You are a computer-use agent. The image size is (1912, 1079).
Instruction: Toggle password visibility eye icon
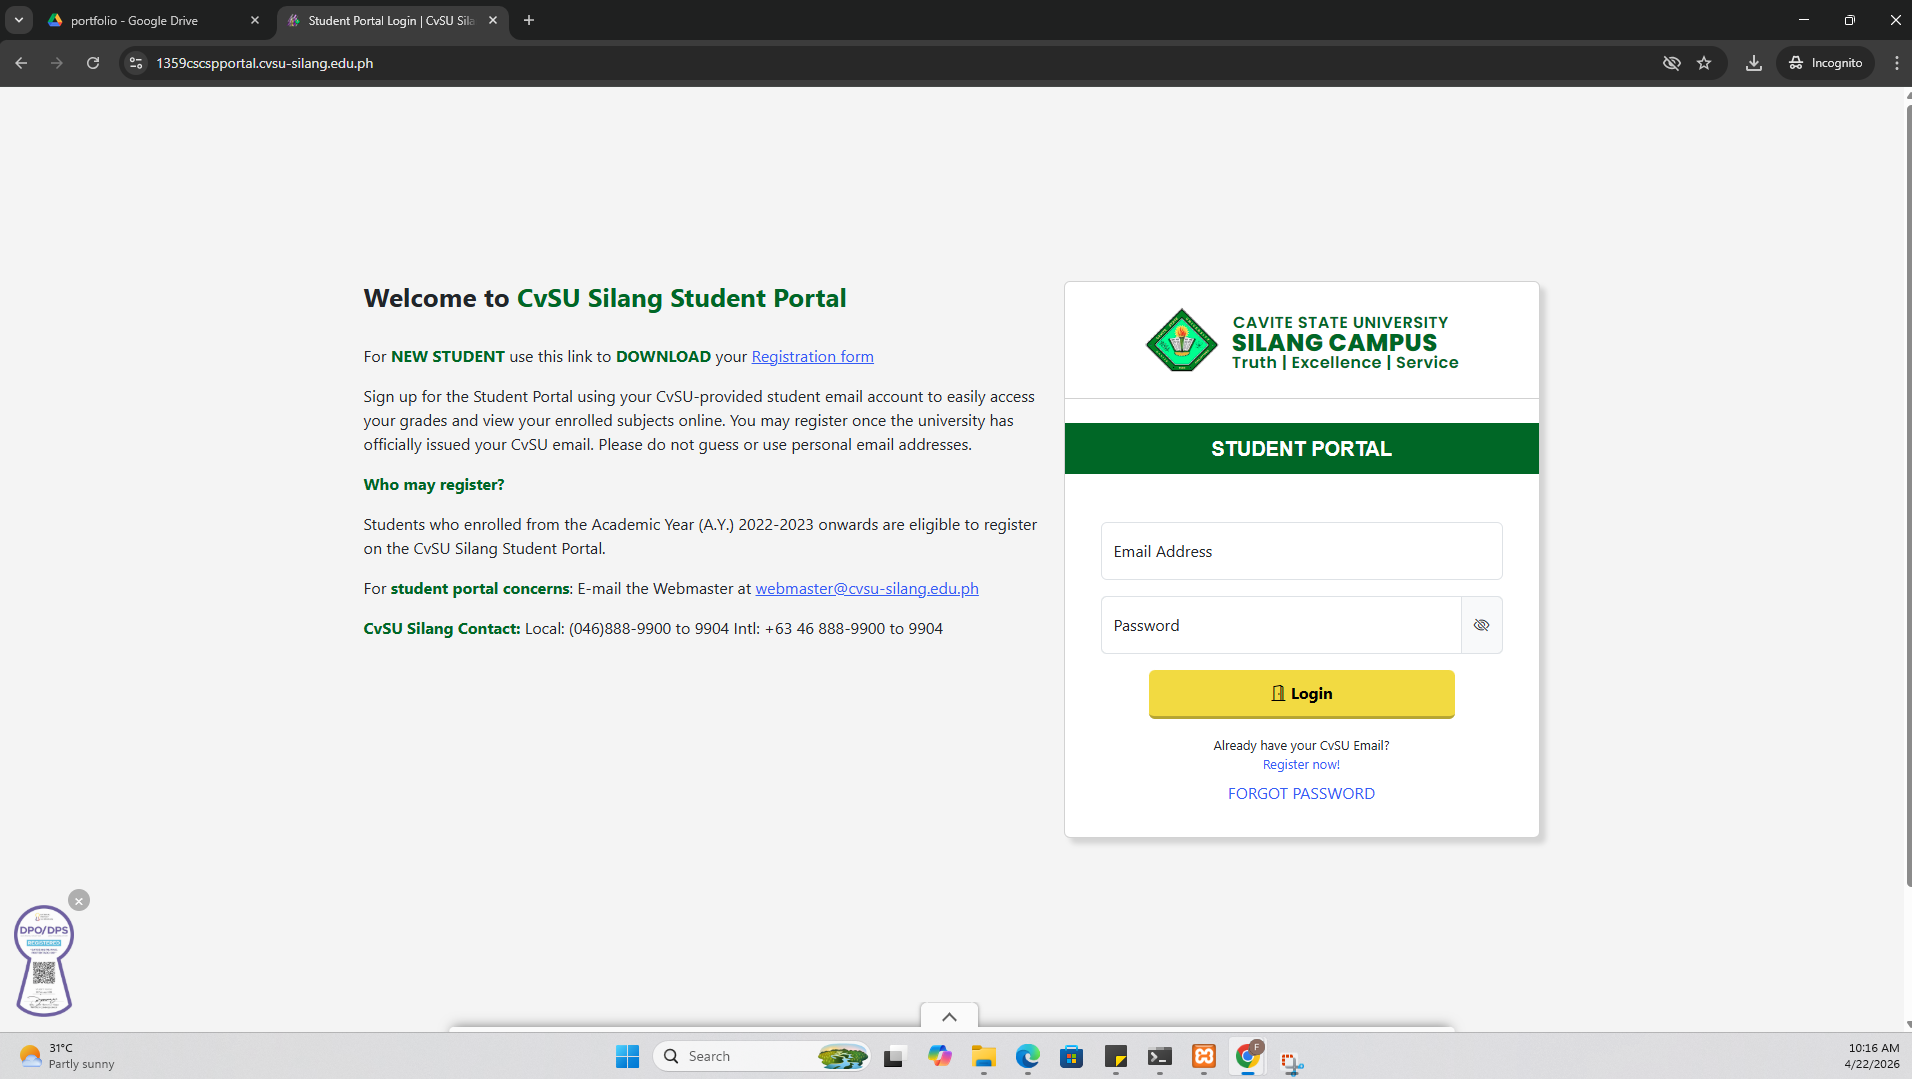point(1481,625)
